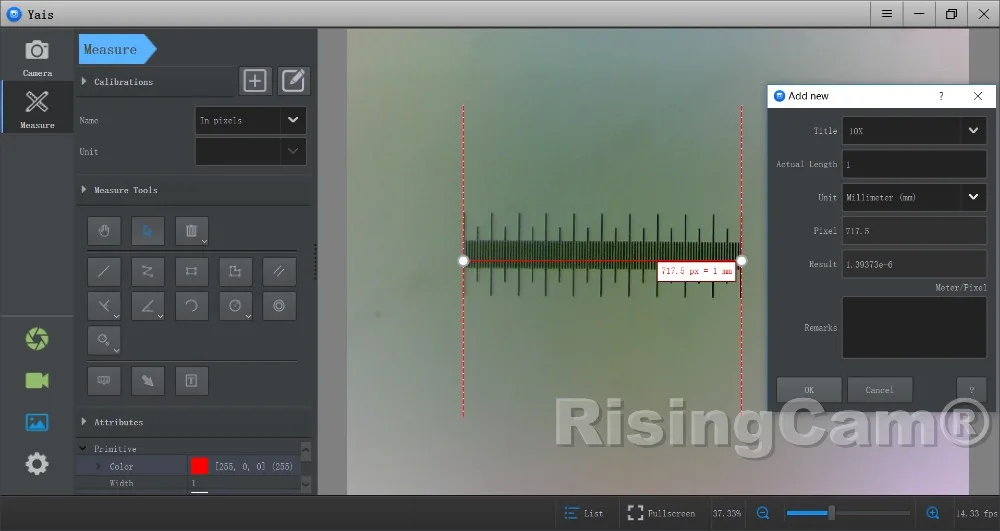Image resolution: width=1000 pixels, height=531 pixels.
Task: Select the polygon measure tool
Action: pyautogui.click(x=235, y=271)
